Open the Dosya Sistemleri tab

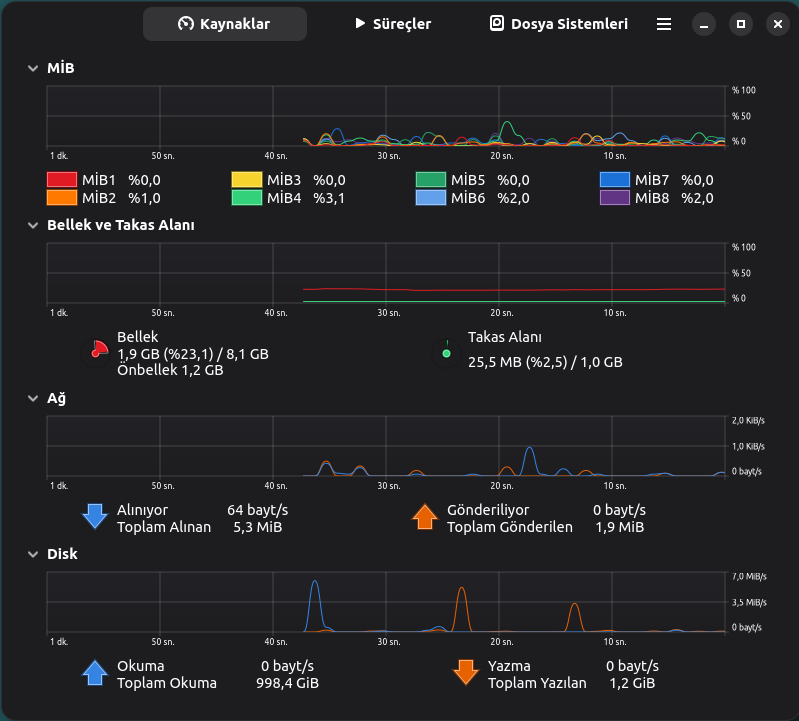[x=558, y=24]
